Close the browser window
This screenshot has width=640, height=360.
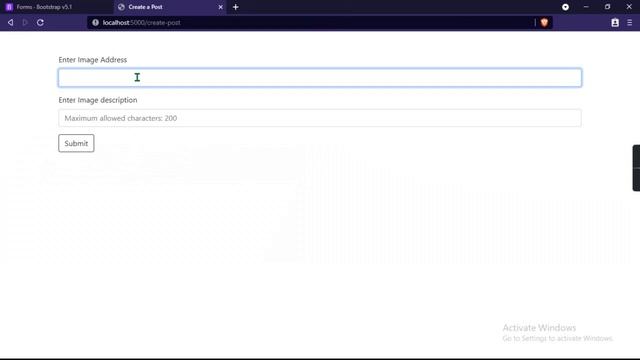pos(629,7)
